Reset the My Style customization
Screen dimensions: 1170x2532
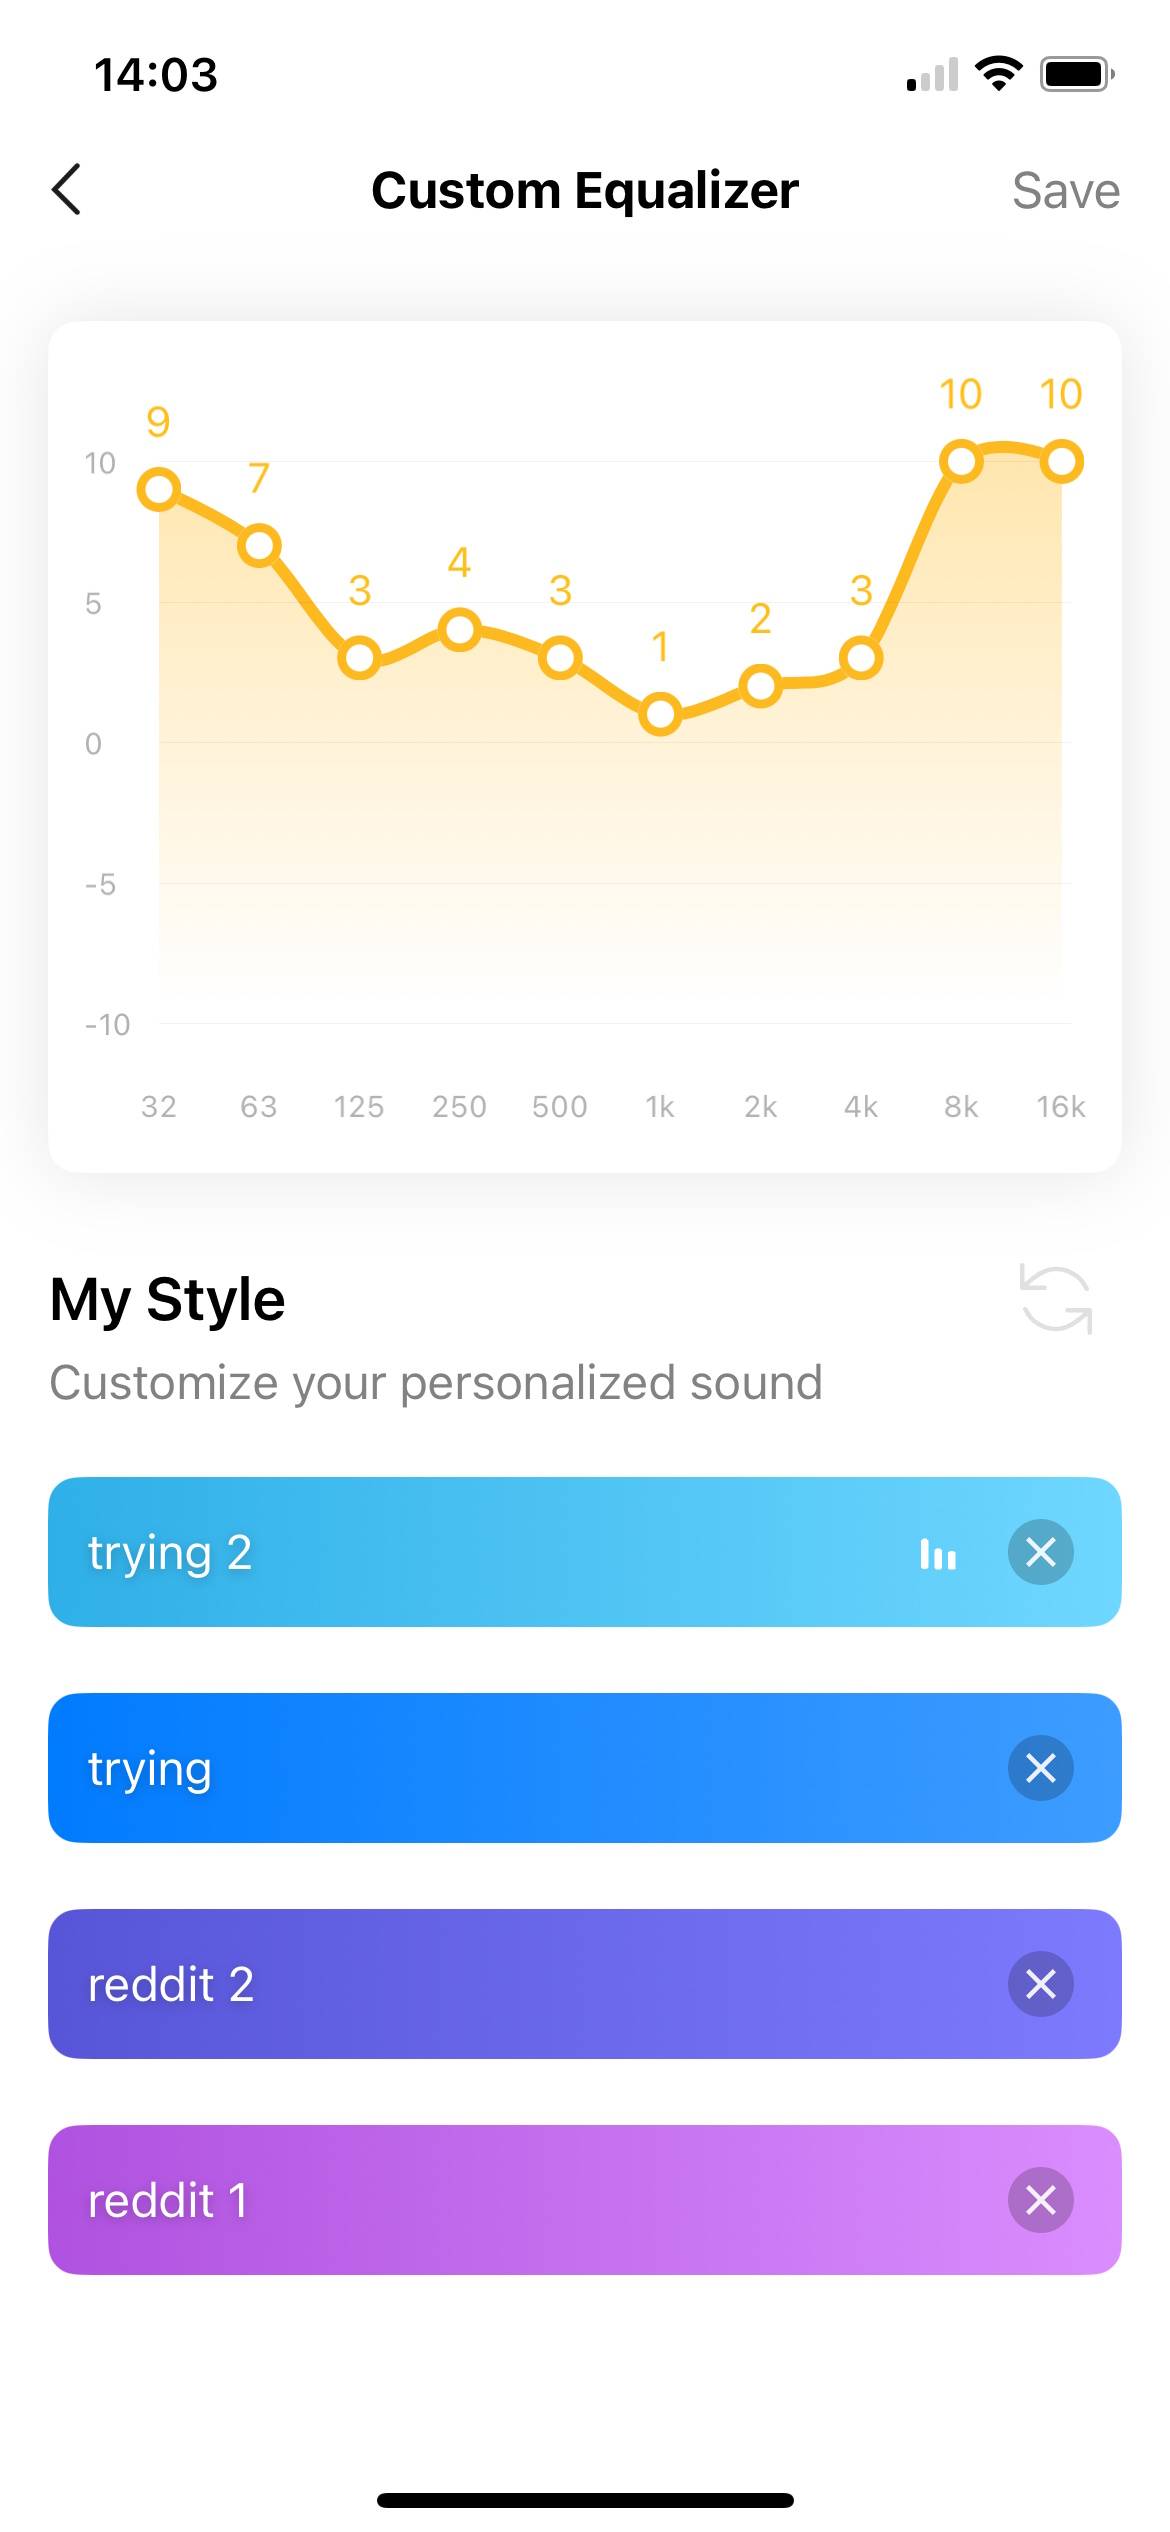coord(1054,1299)
